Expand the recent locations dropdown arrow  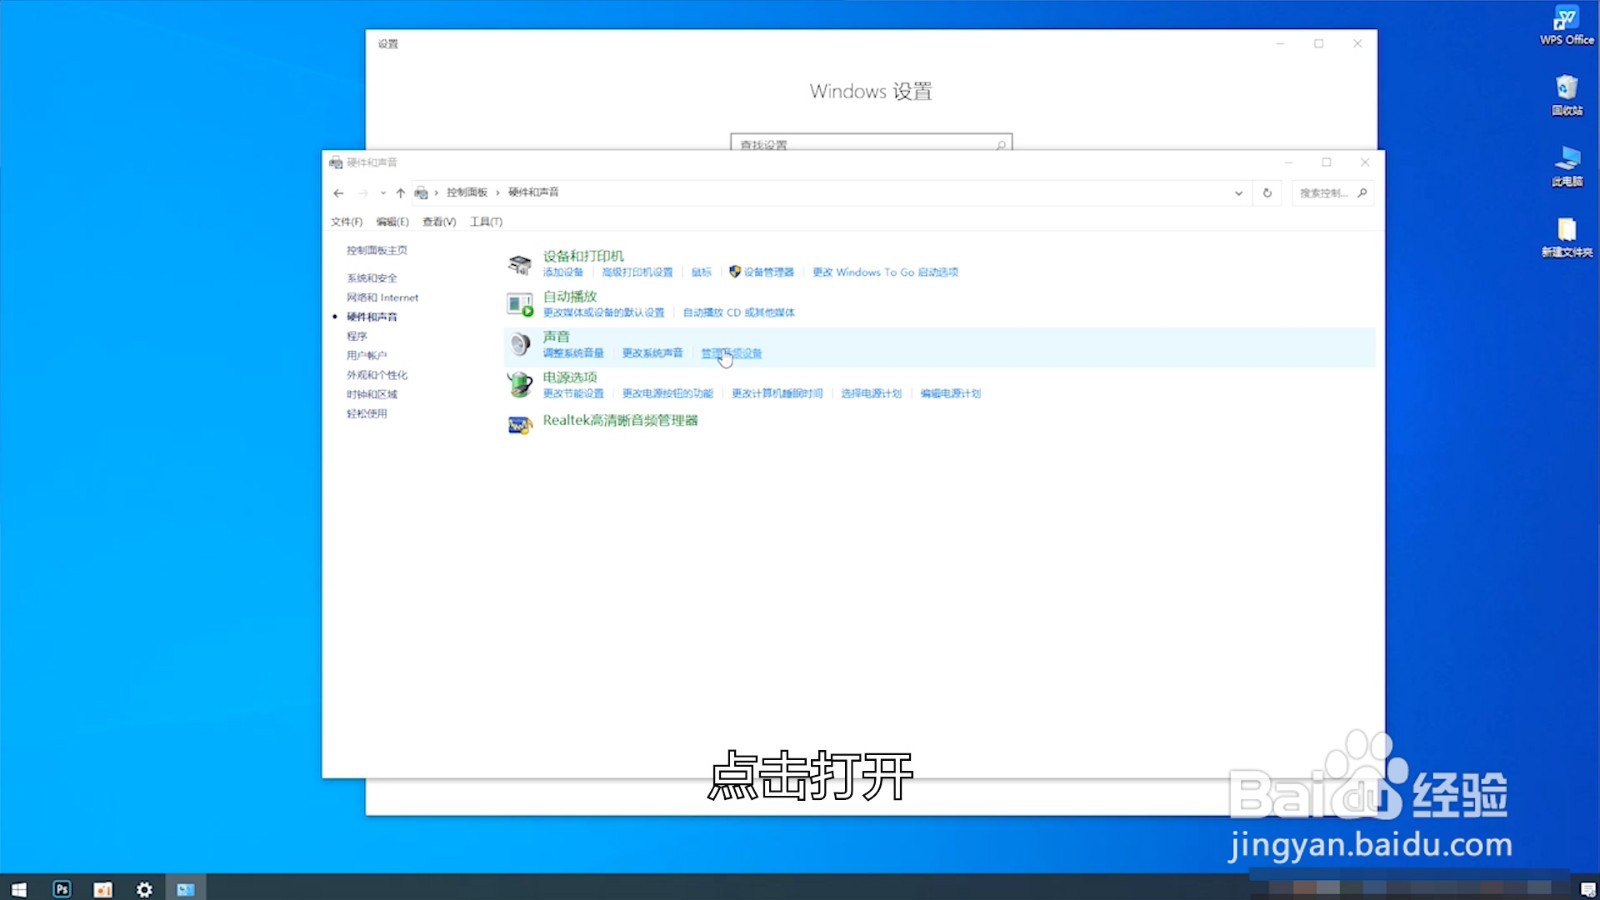coord(382,193)
